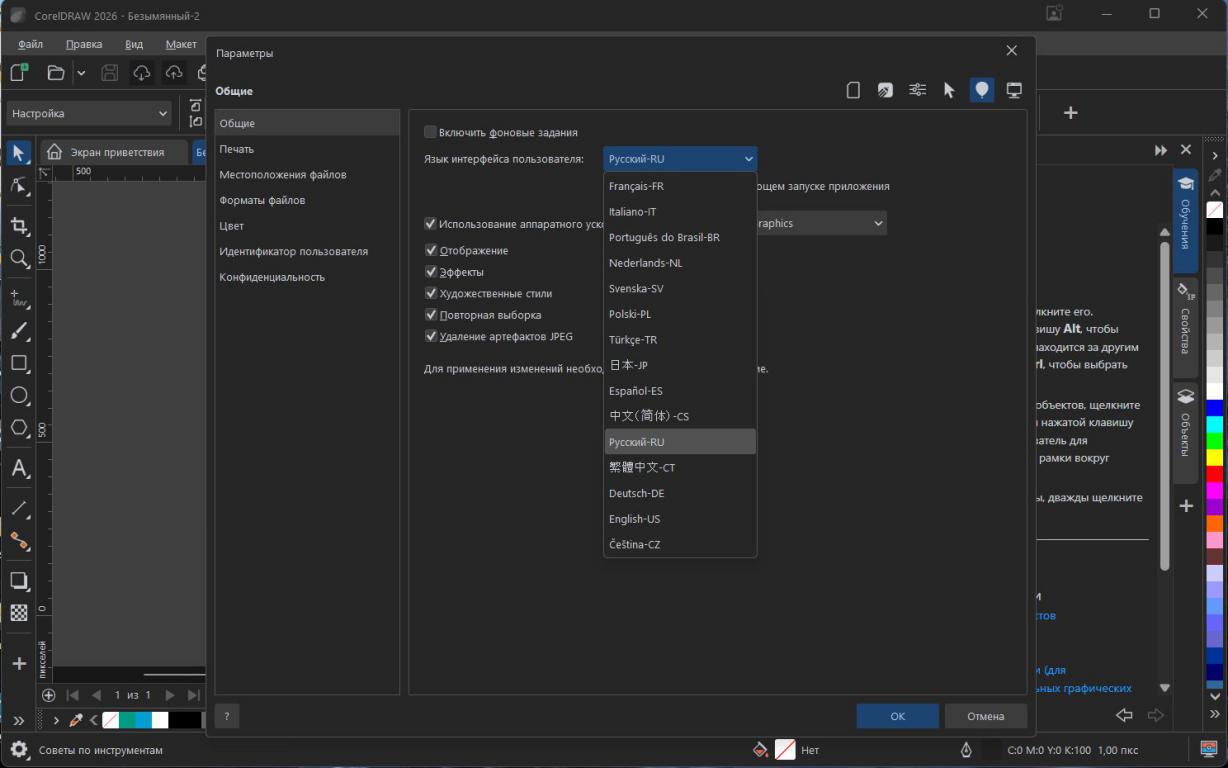The height and width of the screenshot is (768, 1228).
Task: Pick the Ellipse tool
Action: point(19,395)
